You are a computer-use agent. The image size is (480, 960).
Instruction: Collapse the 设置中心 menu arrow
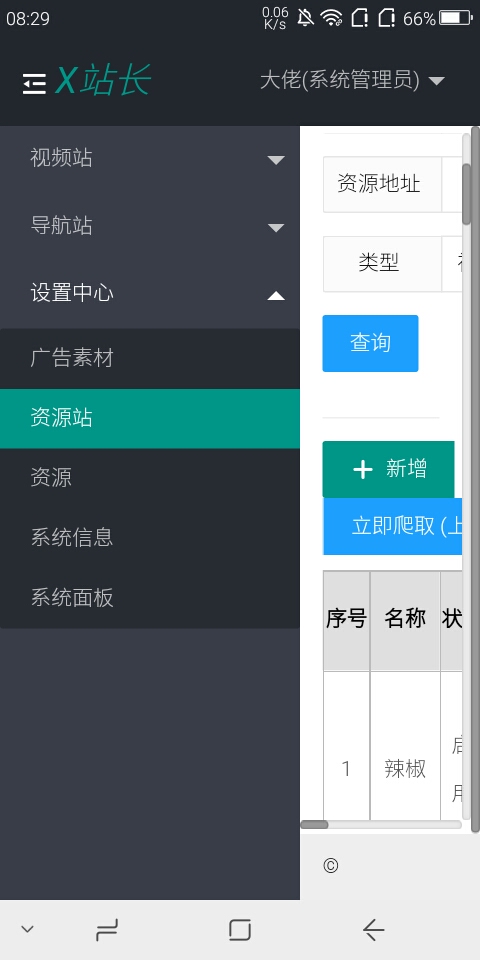coord(276,296)
